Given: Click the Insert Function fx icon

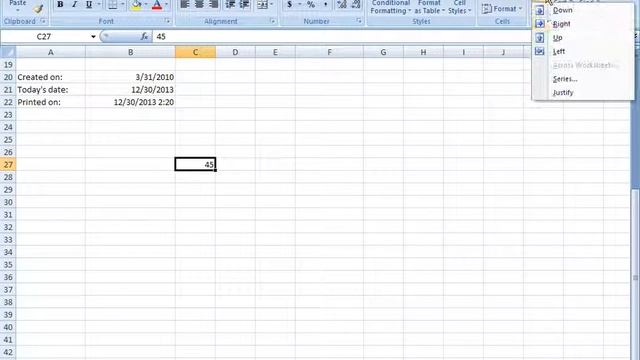Looking at the screenshot, I should click(144, 37).
